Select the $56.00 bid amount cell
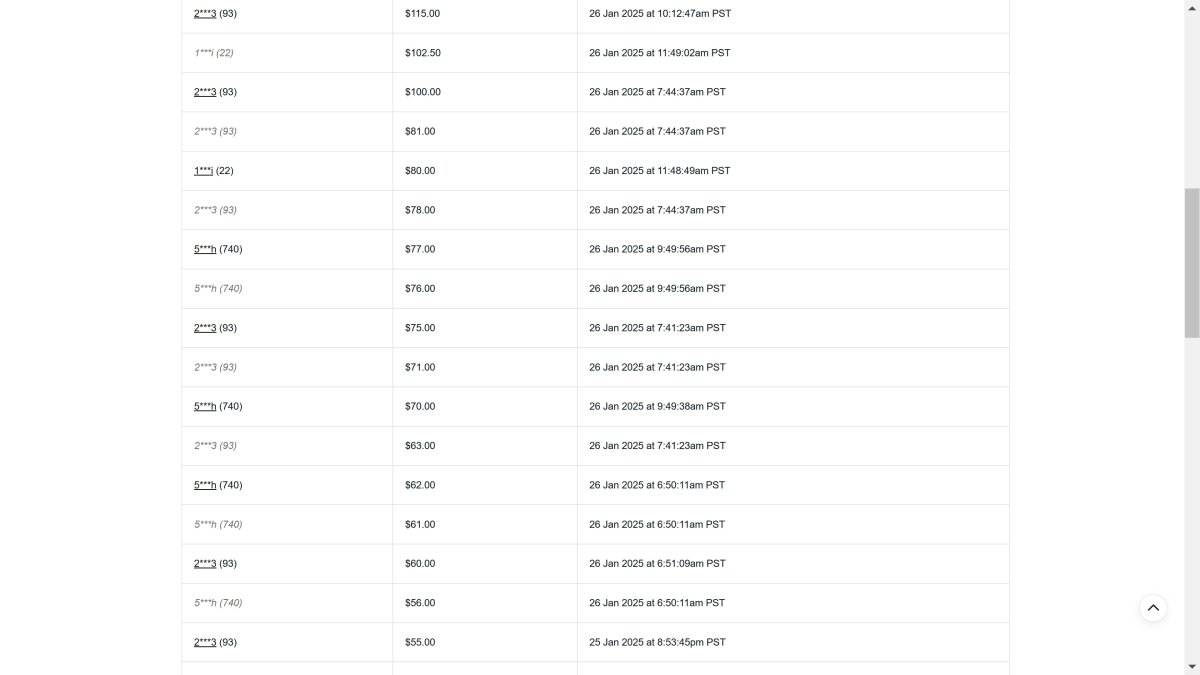 (x=485, y=603)
